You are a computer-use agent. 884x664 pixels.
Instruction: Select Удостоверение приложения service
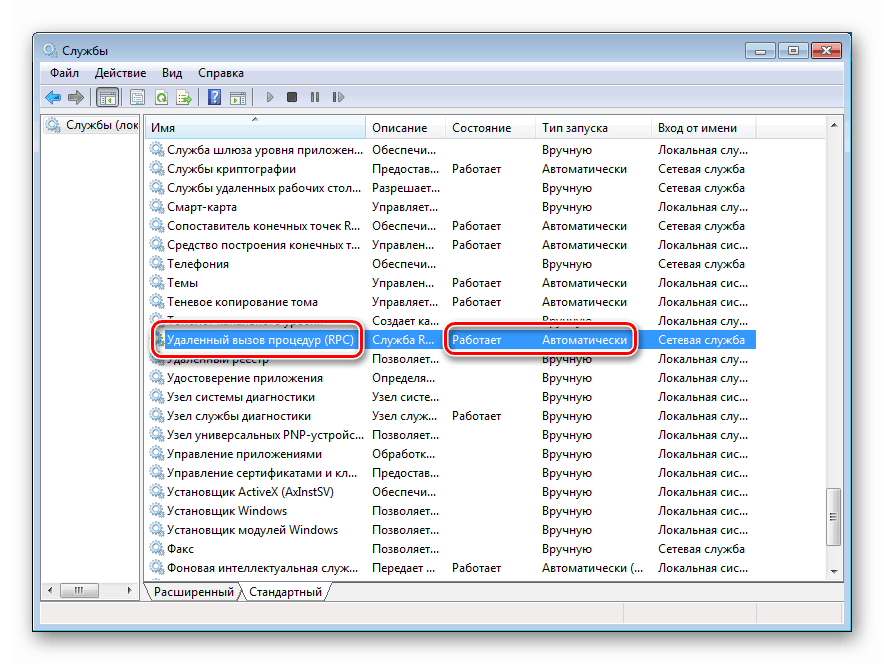coord(452,378)
